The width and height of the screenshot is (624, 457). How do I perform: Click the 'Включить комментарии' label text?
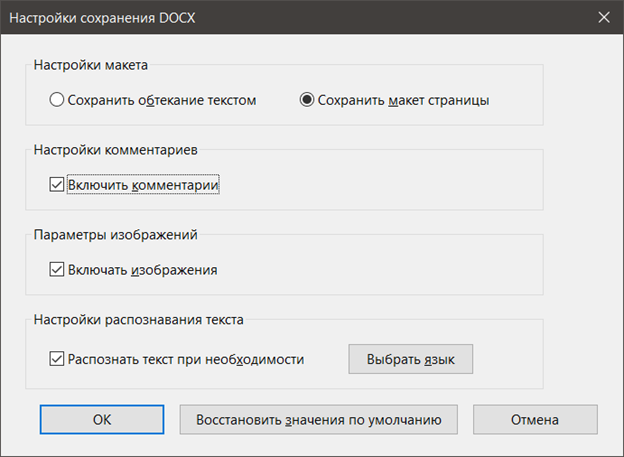(x=143, y=185)
